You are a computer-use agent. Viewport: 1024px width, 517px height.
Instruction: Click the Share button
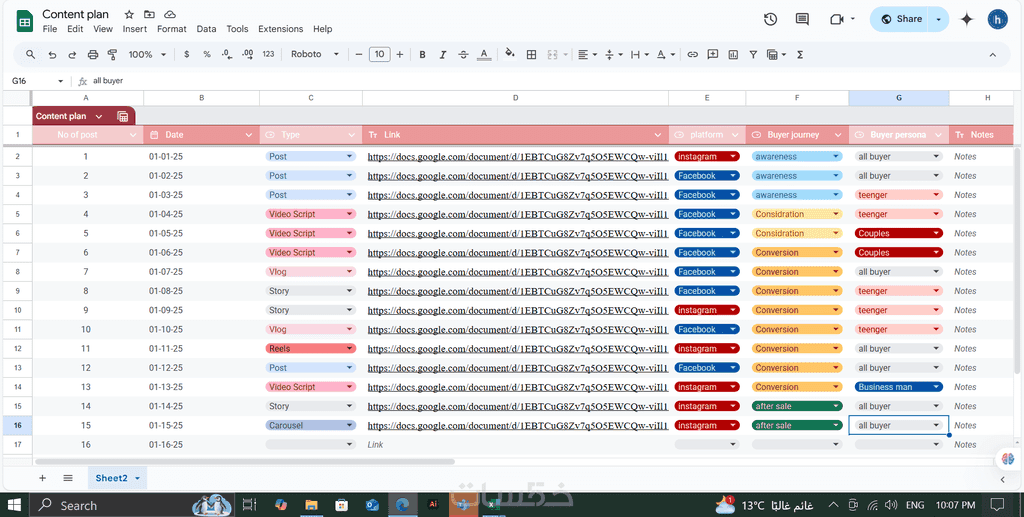click(x=900, y=20)
